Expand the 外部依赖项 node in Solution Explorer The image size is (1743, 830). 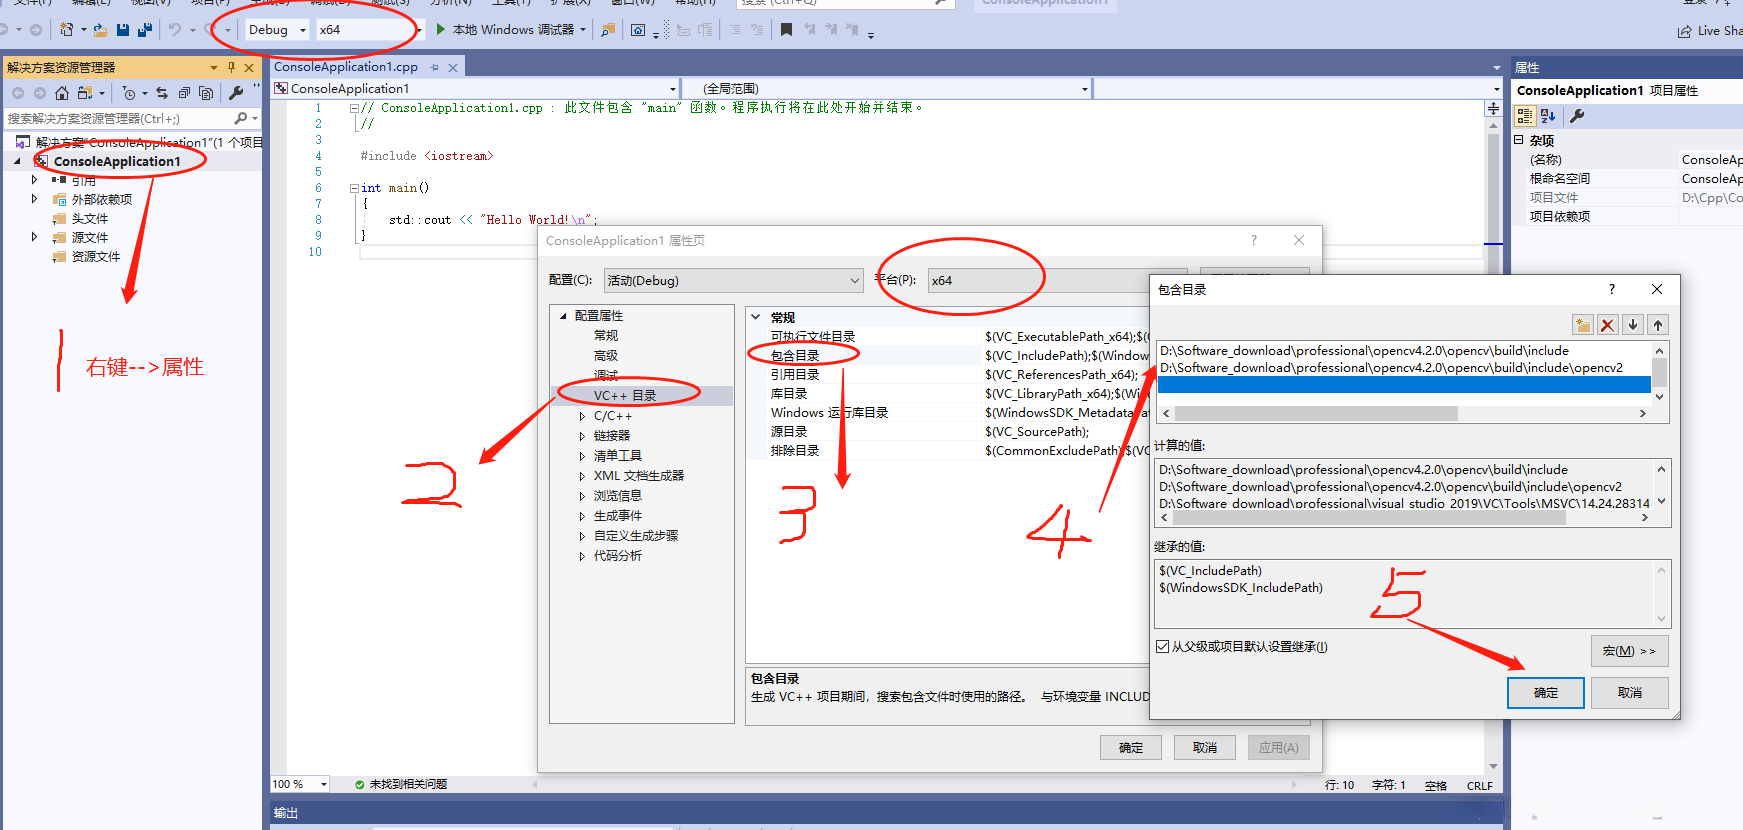tap(34, 199)
